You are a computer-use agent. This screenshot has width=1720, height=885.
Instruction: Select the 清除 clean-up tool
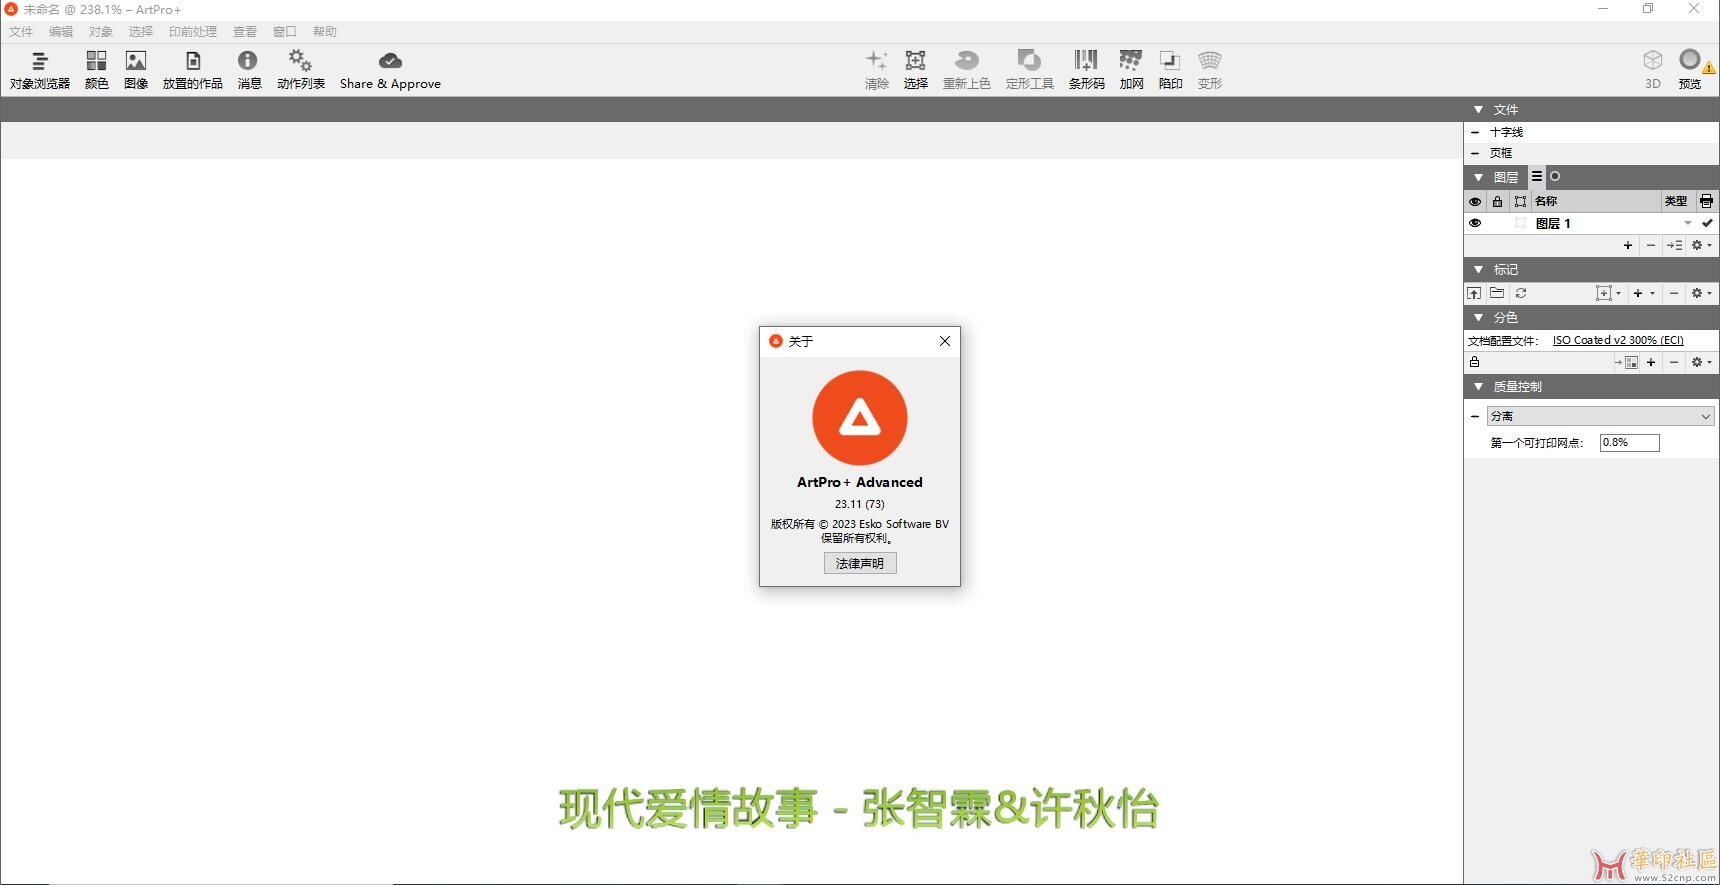877,70
